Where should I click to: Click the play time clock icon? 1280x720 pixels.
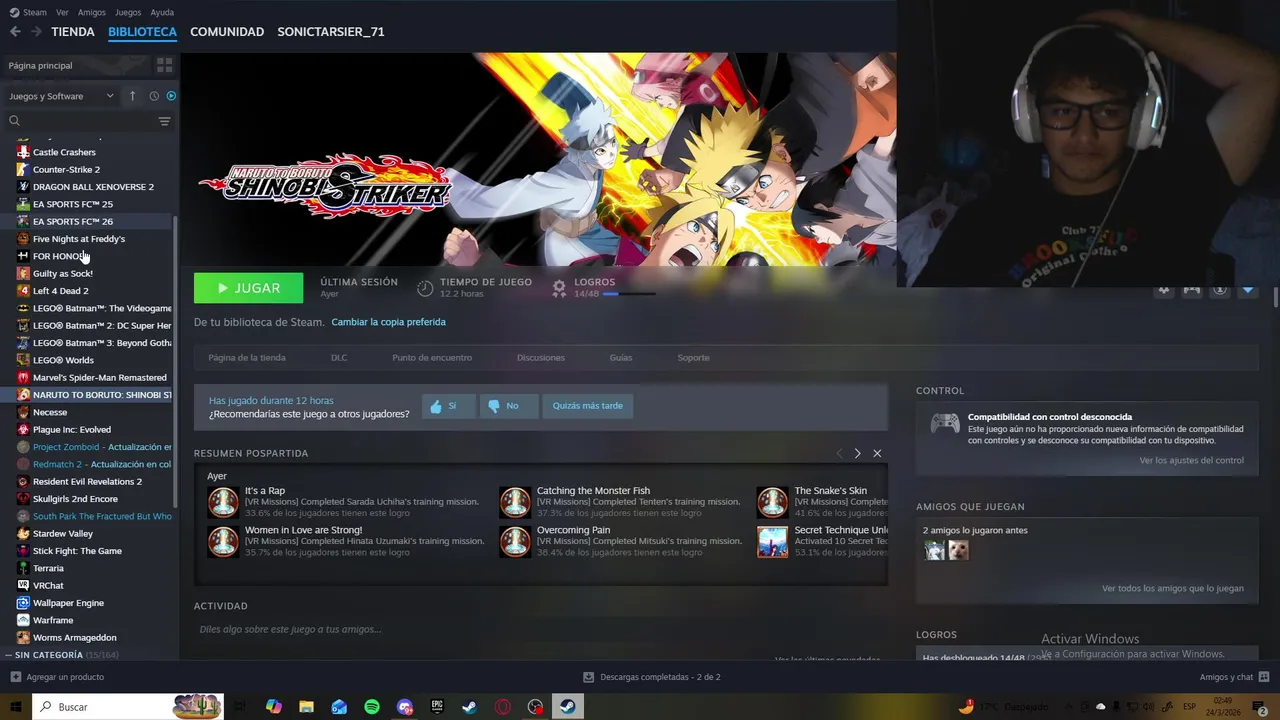[x=425, y=288]
